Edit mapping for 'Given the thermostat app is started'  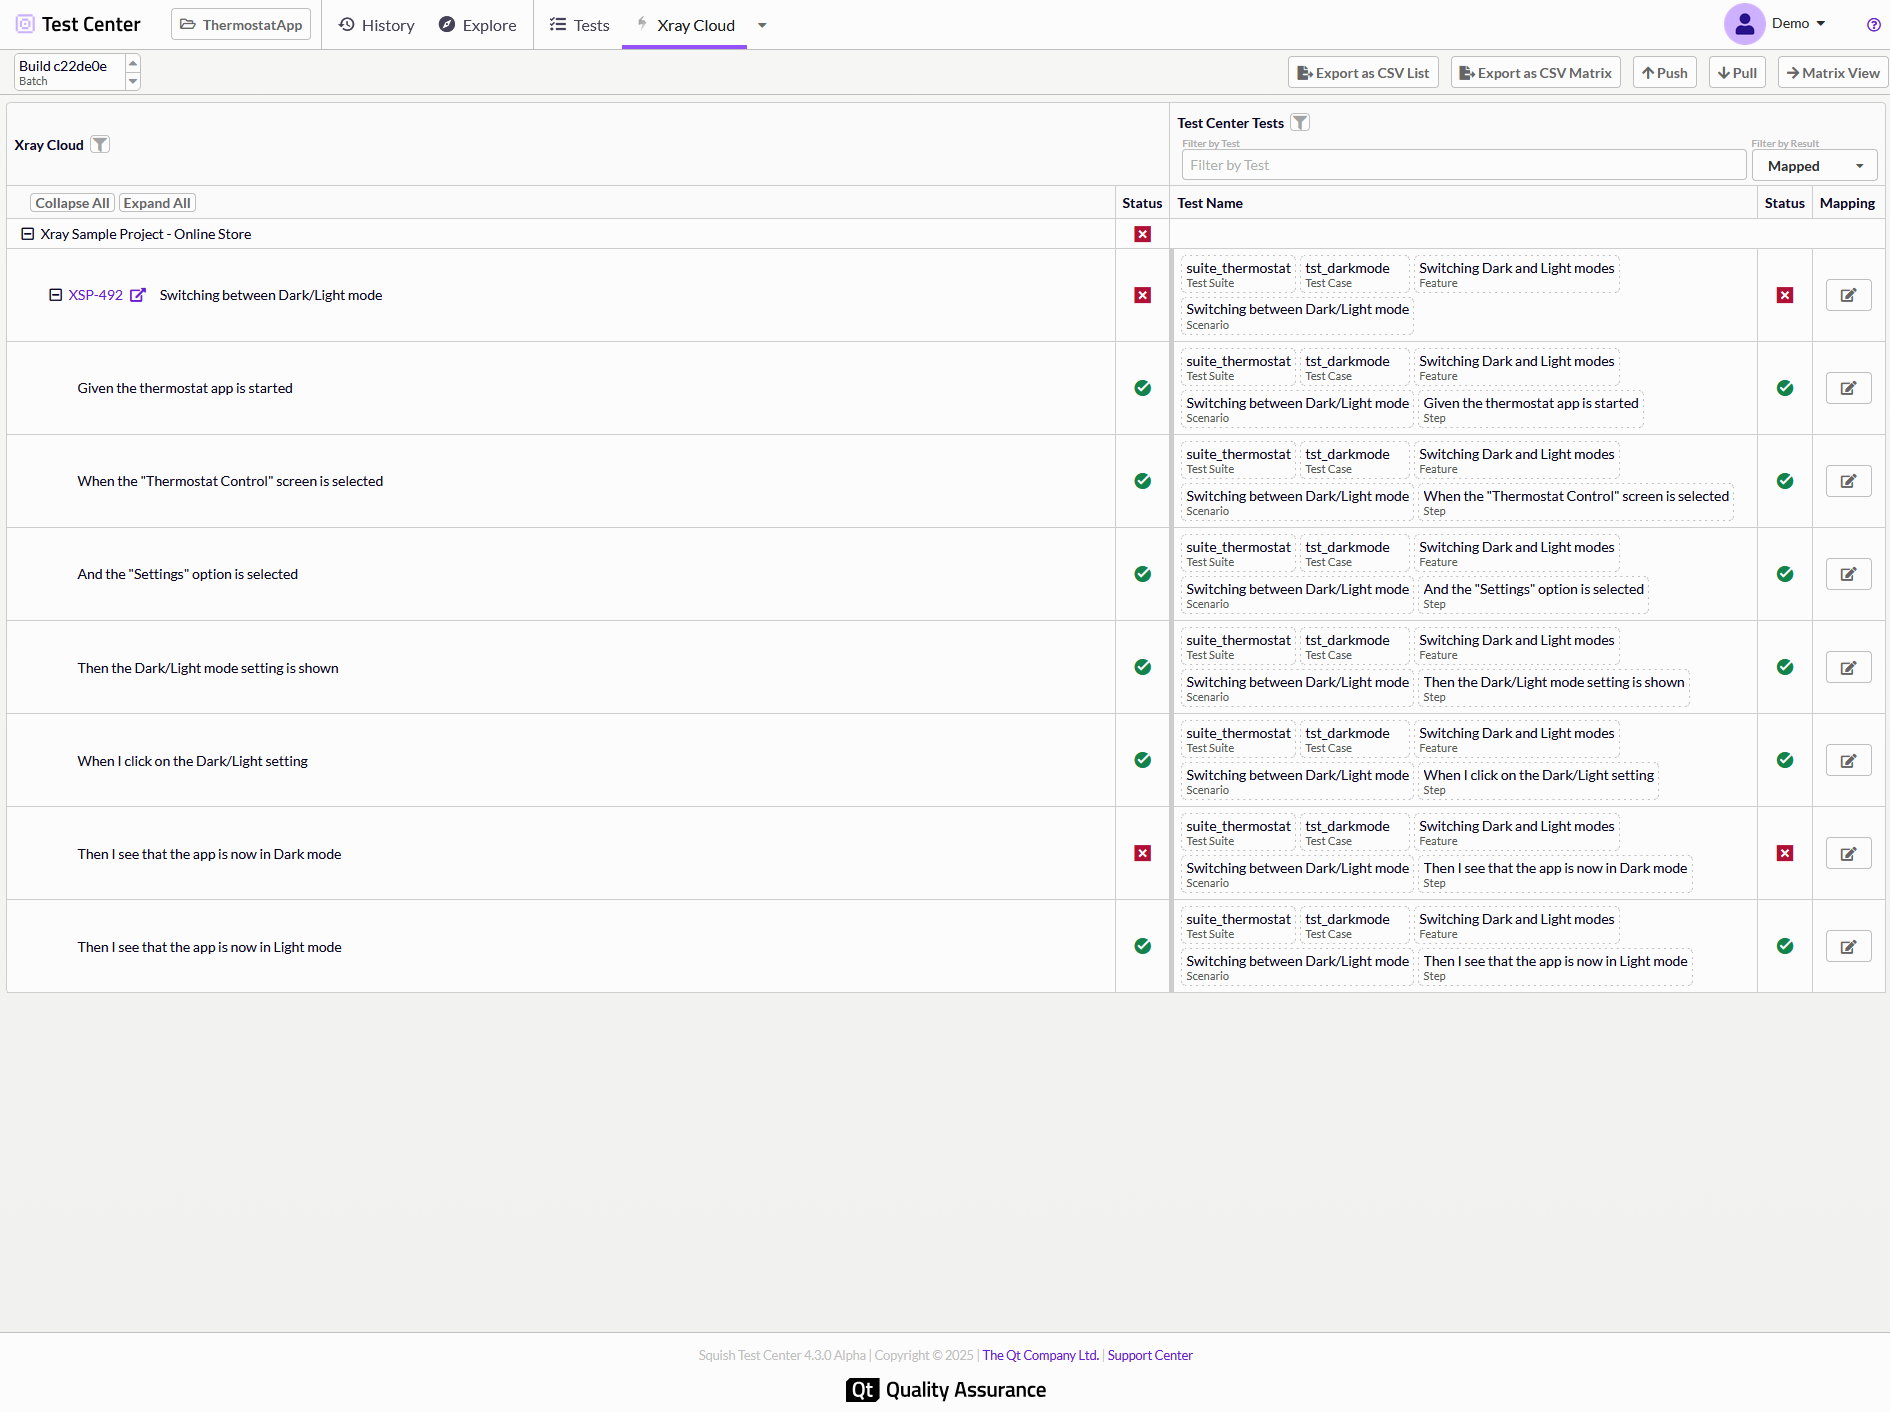pos(1848,388)
